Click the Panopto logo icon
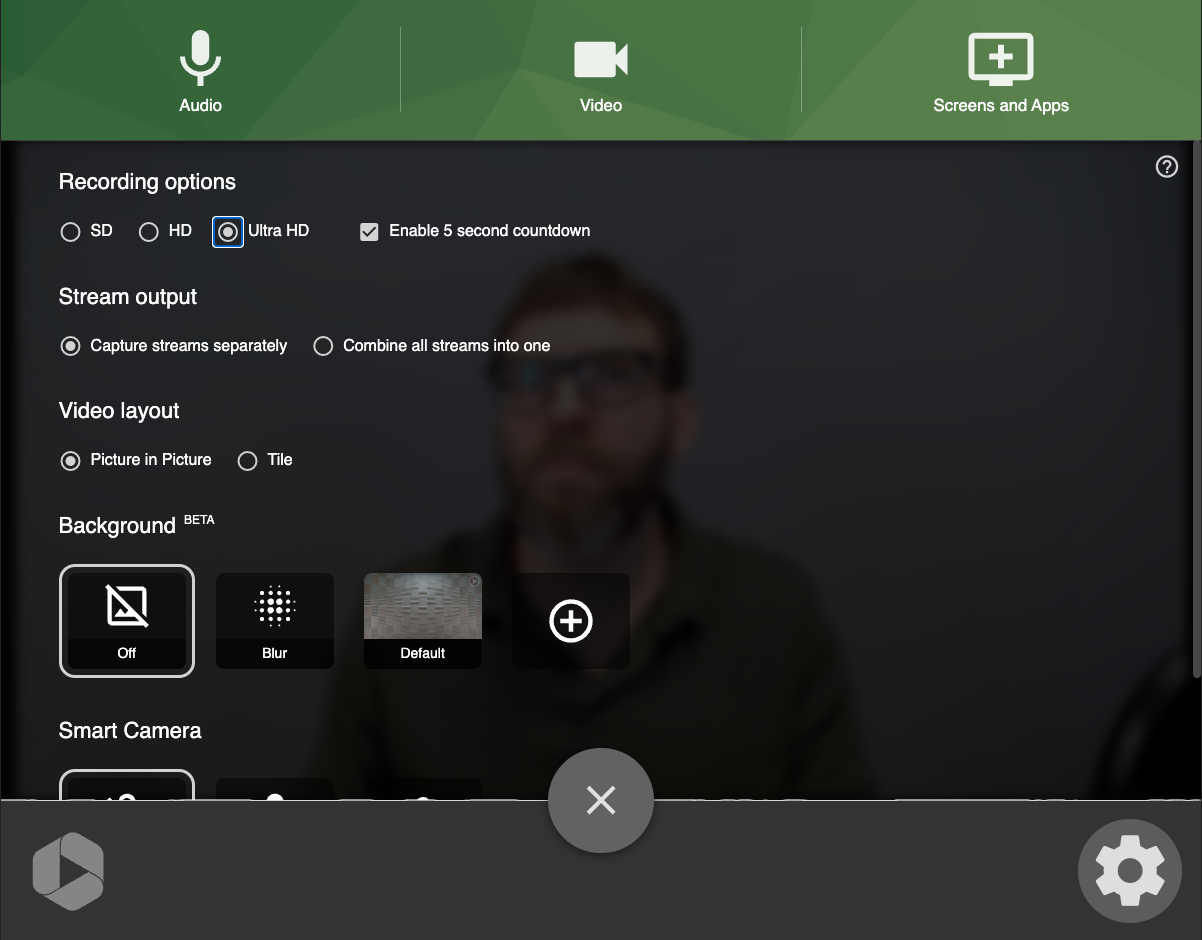The width and height of the screenshot is (1202, 940). (68, 871)
